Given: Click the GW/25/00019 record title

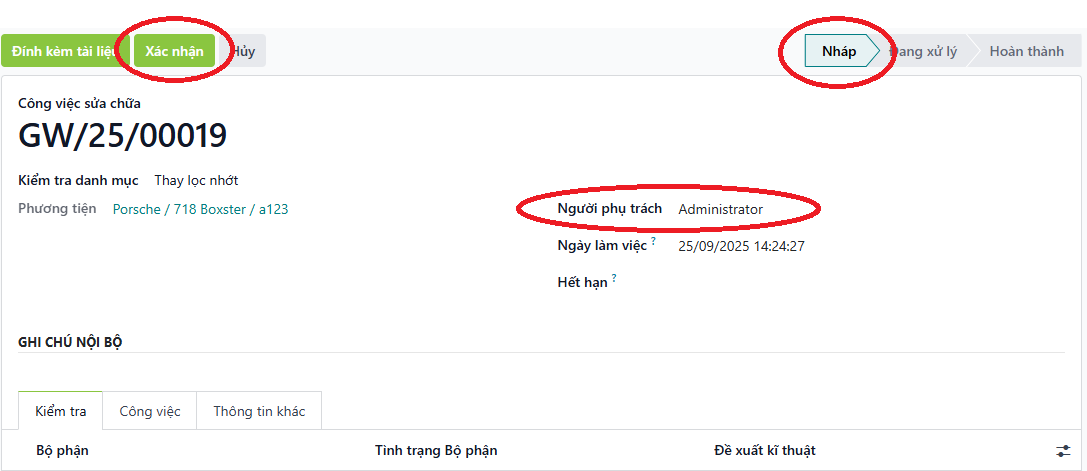Looking at the screenshot, I should click(x=122, y=135).
